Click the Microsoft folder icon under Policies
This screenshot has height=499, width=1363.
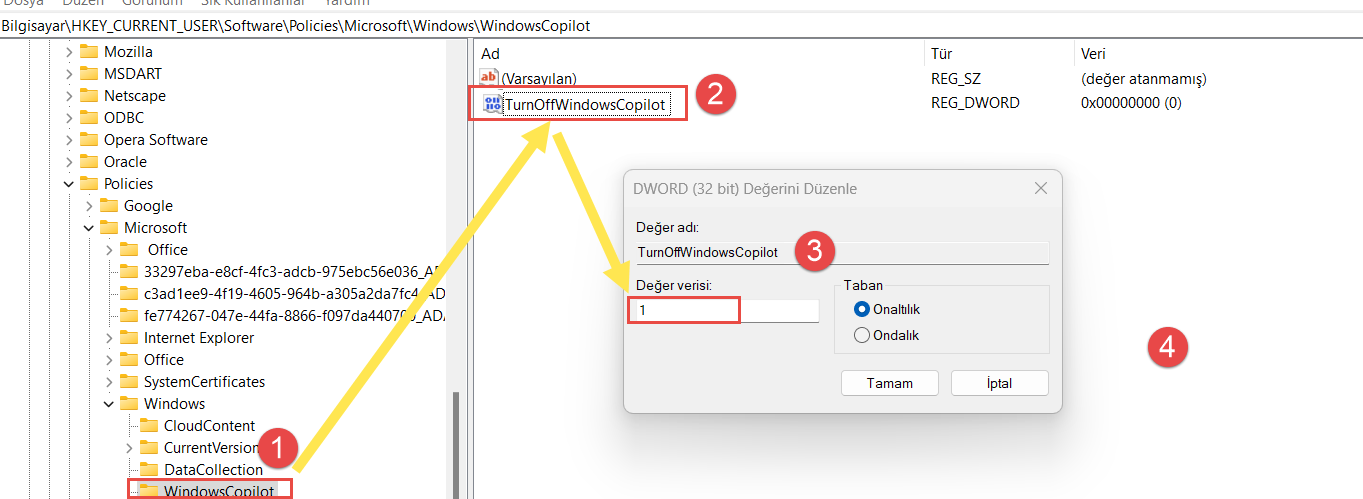point(109,228)
